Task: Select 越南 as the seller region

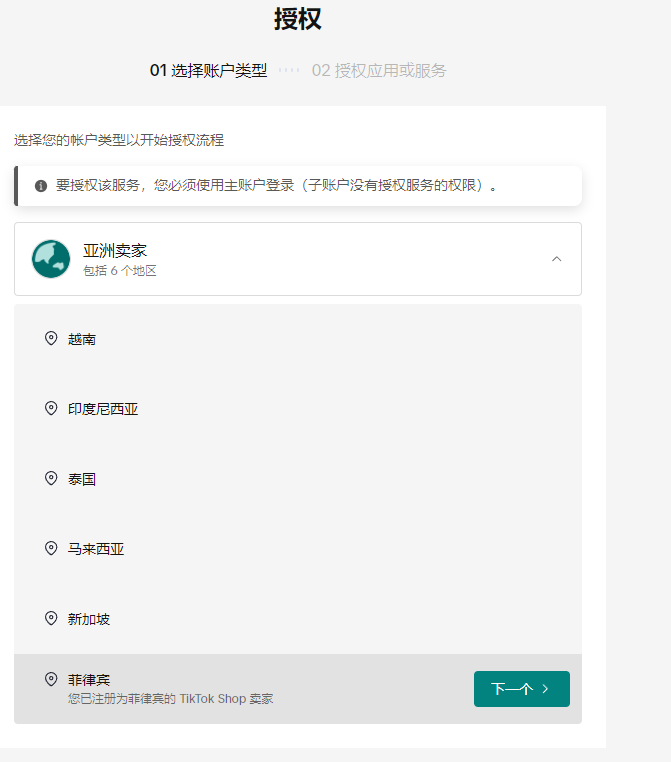Action: 82,340
